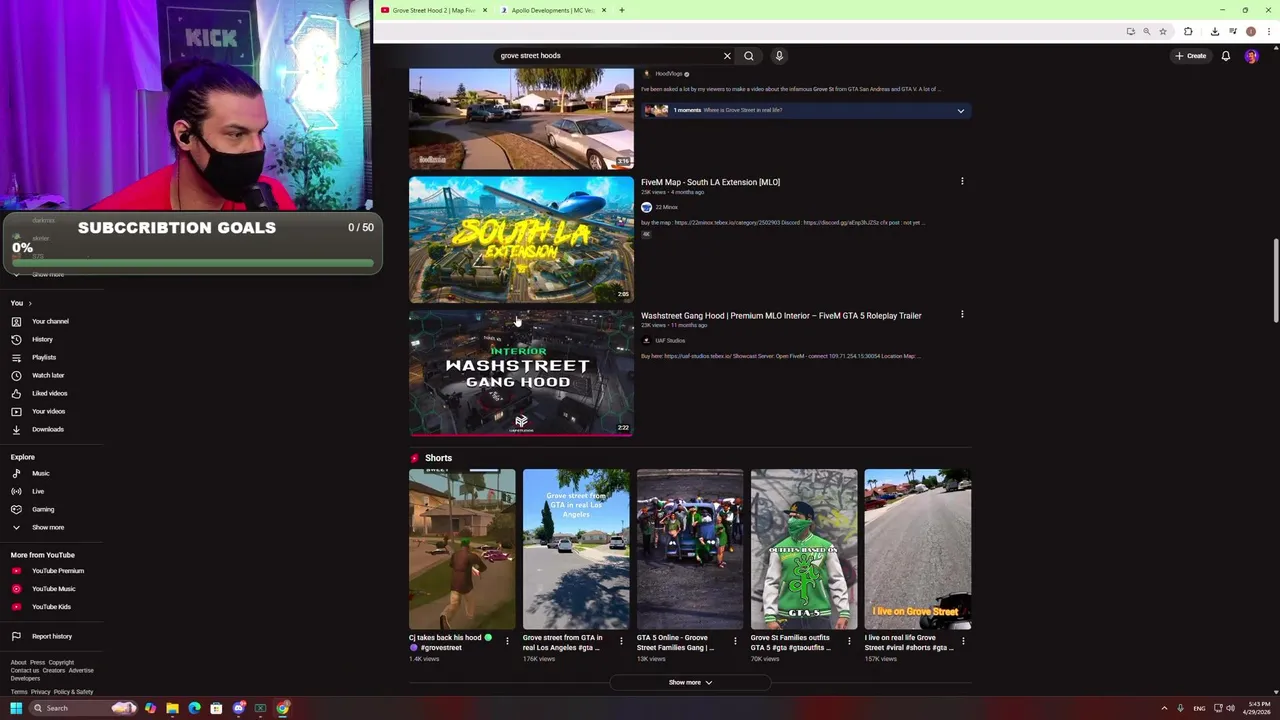Open Playlists in sidebar
The image size is (1280, 720).
(44, 357)
